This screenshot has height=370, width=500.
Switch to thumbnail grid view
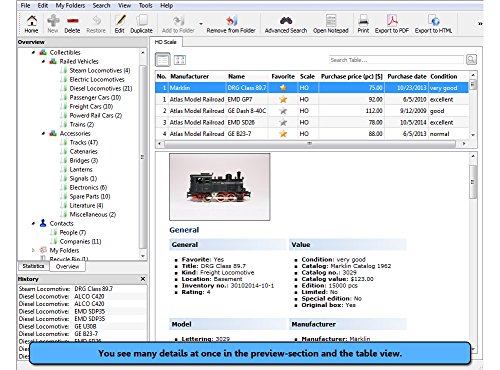(180, 60)
